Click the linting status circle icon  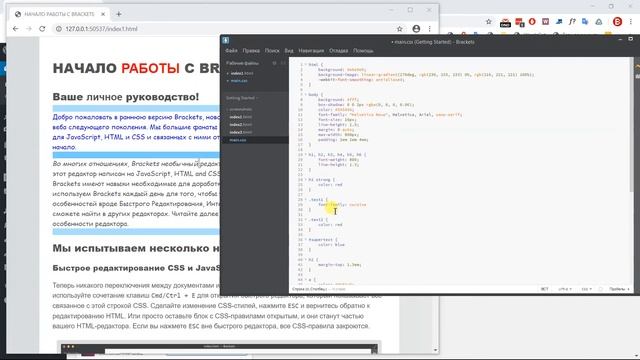coord(600,289)
